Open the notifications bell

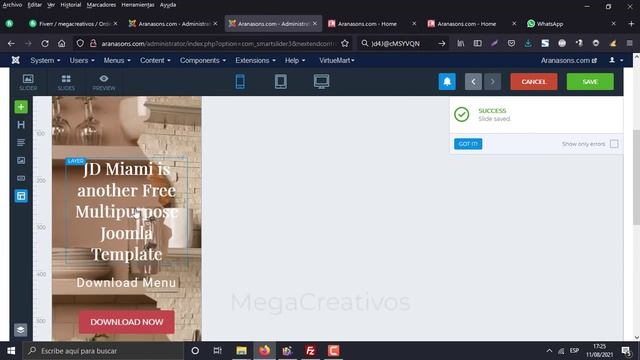click(447, 82)
